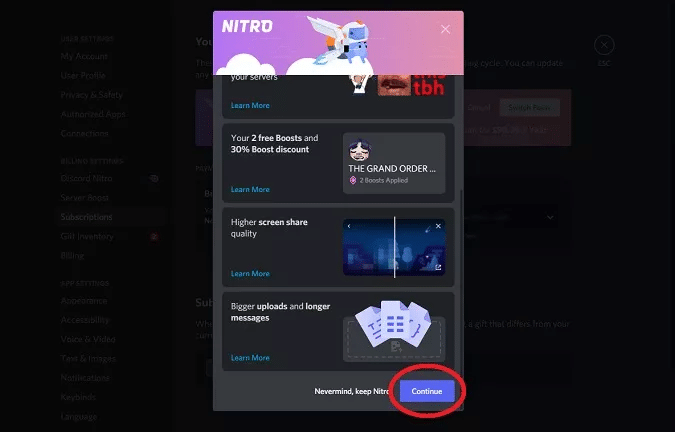Open My Account in settings sidebar
675x432 pixels.
tap(84, 56)
